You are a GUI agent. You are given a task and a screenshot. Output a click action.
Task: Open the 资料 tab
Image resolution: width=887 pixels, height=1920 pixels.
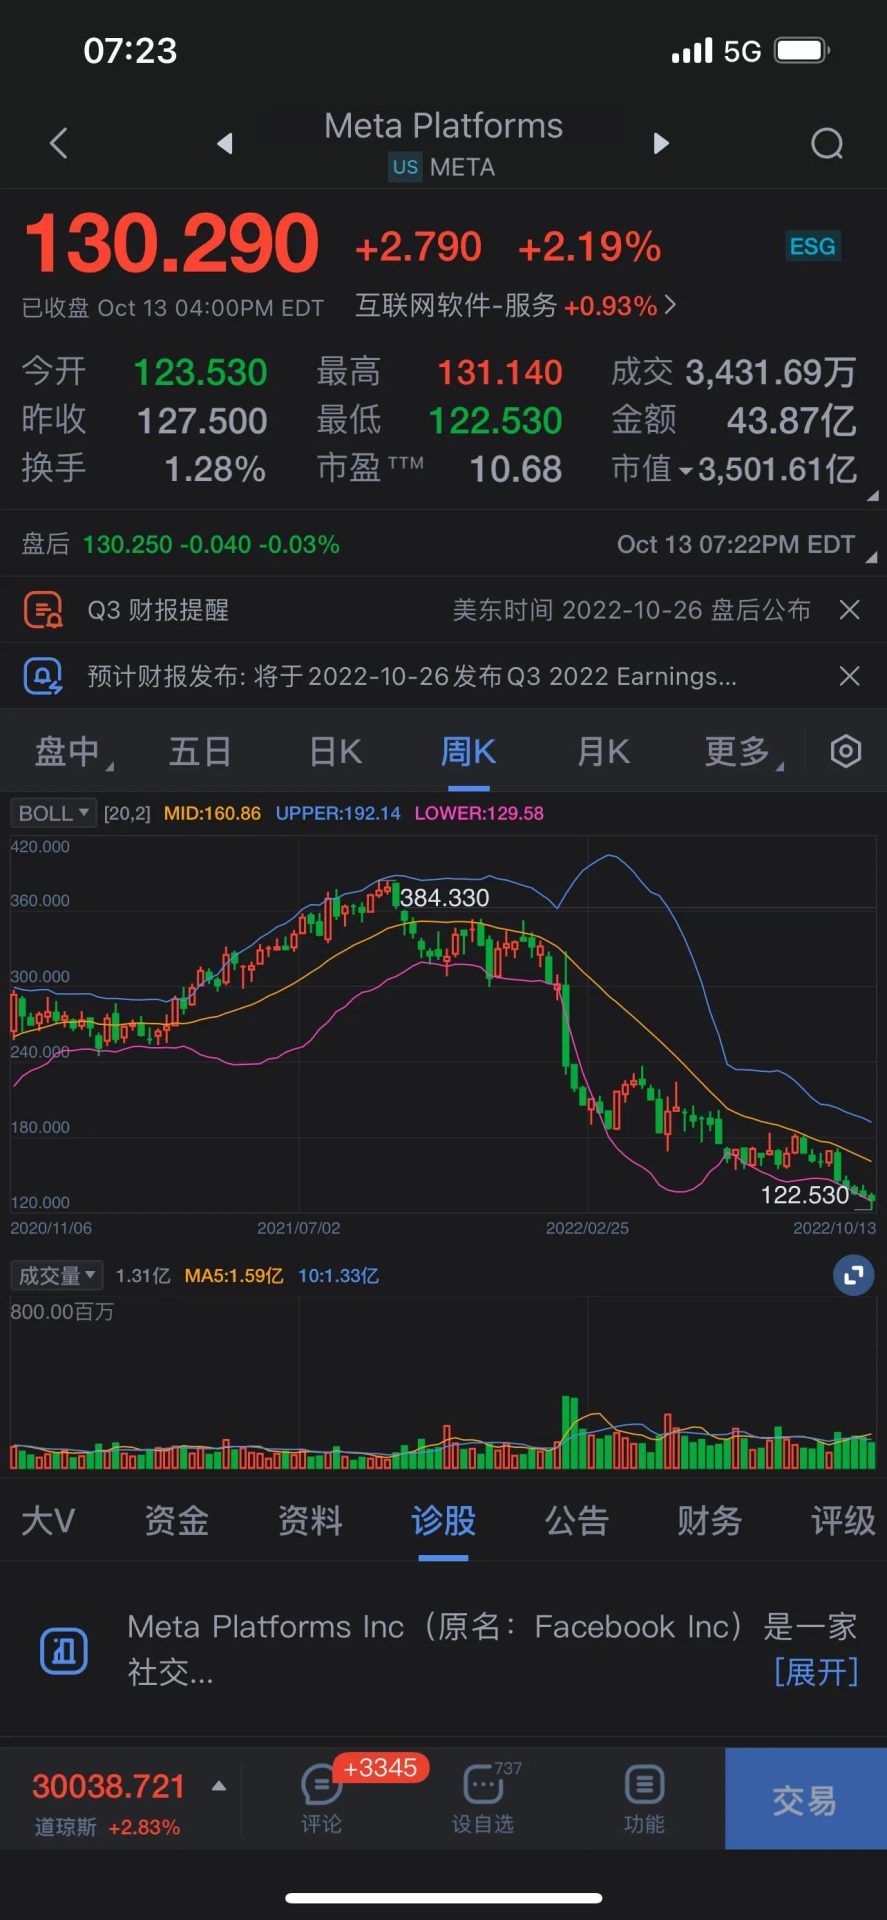coord(310,1521)
